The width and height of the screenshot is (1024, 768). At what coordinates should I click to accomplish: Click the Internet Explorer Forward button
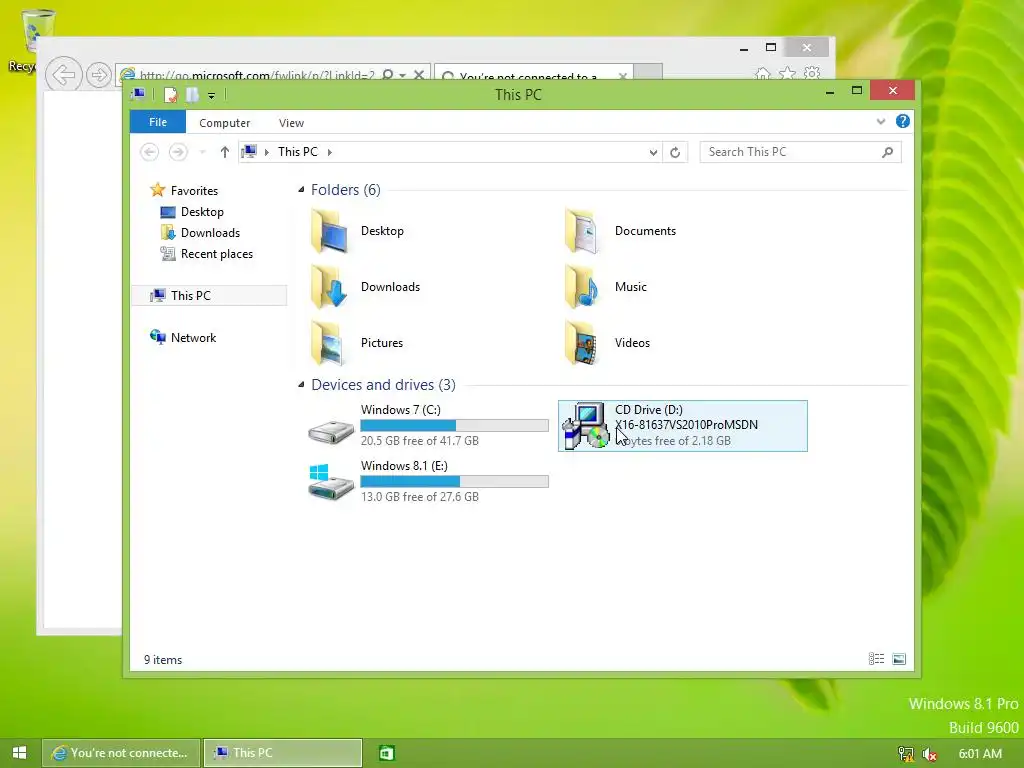tap(99, 74)
